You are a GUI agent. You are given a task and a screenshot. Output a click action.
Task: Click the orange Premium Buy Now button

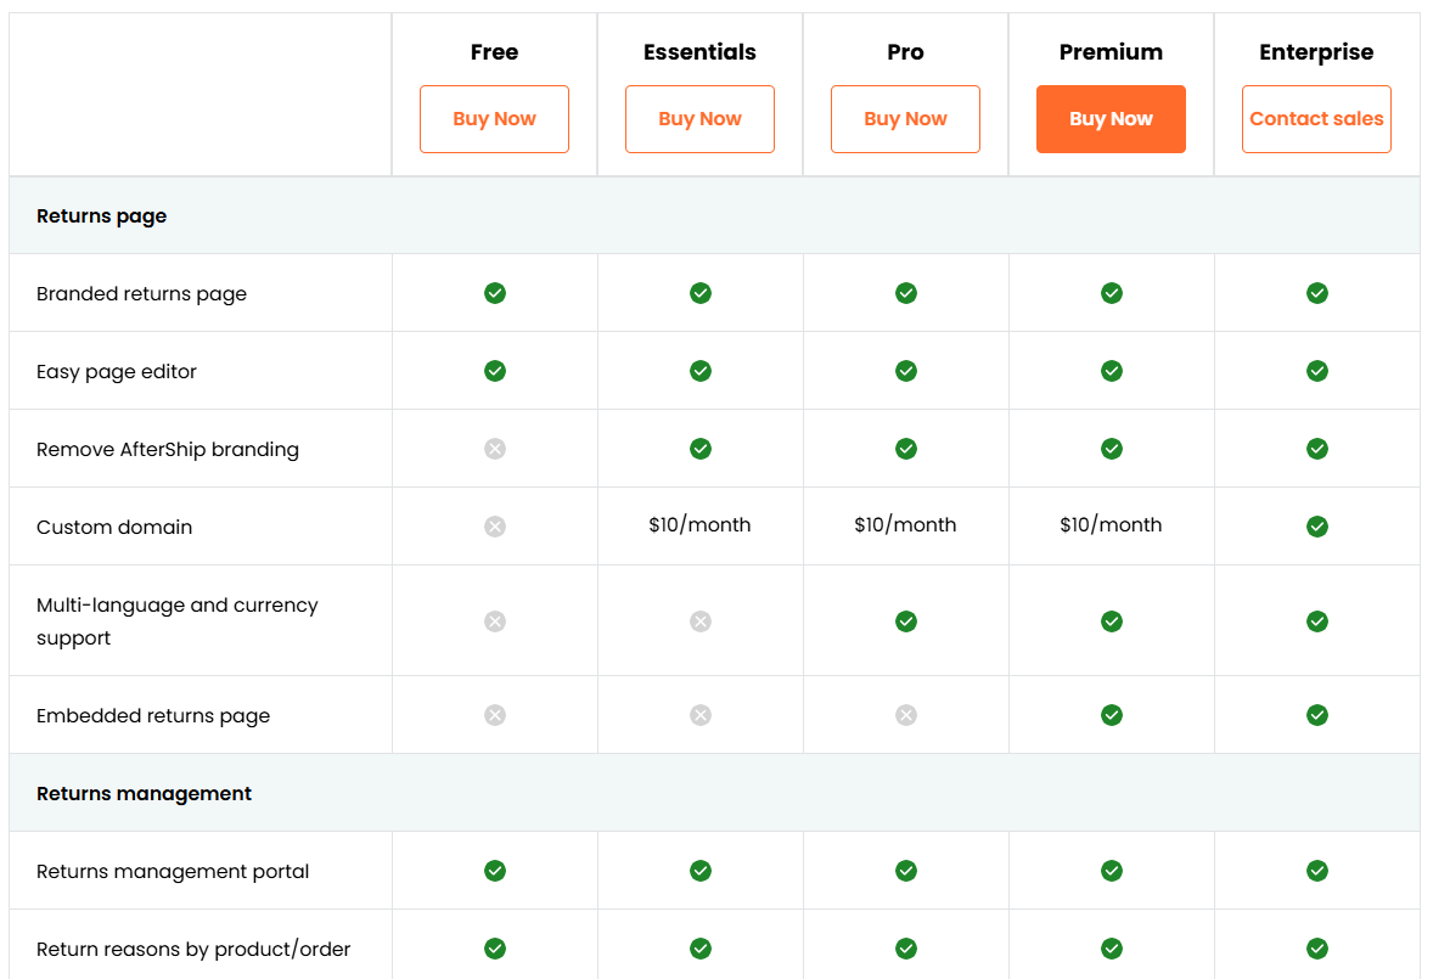point(1111,119)
